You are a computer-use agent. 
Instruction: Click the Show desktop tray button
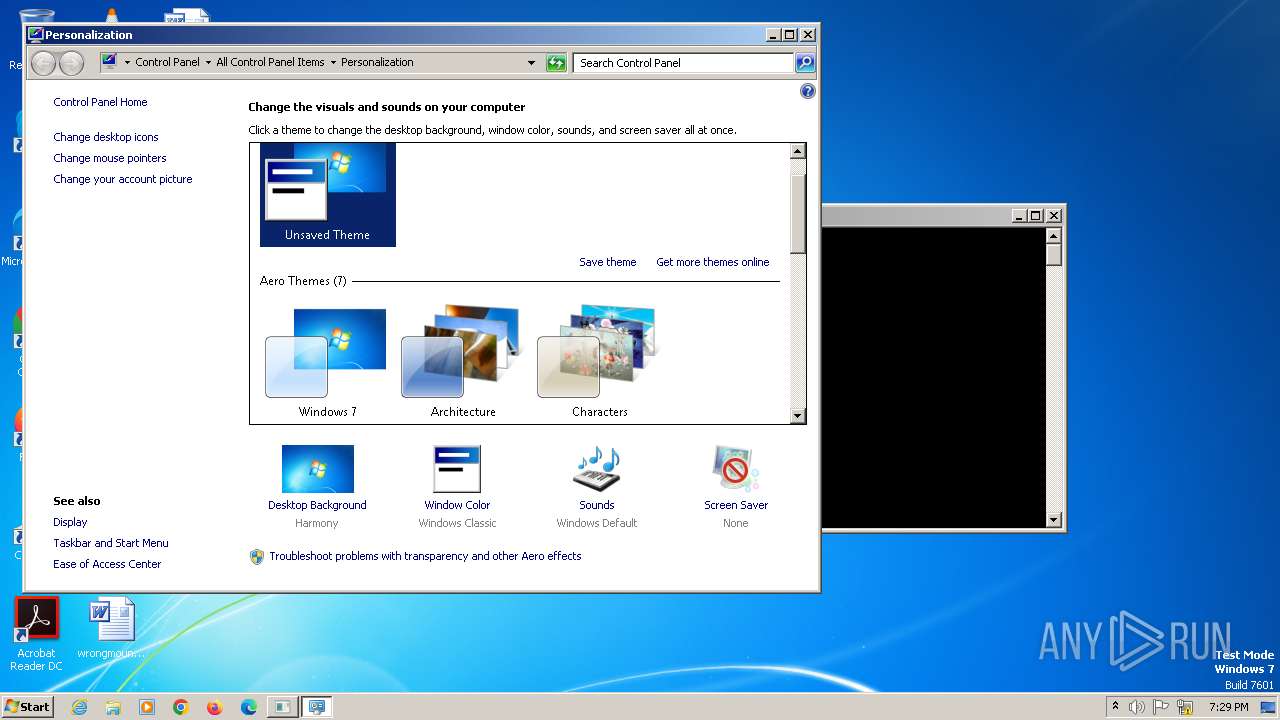tap(1269, 707)
